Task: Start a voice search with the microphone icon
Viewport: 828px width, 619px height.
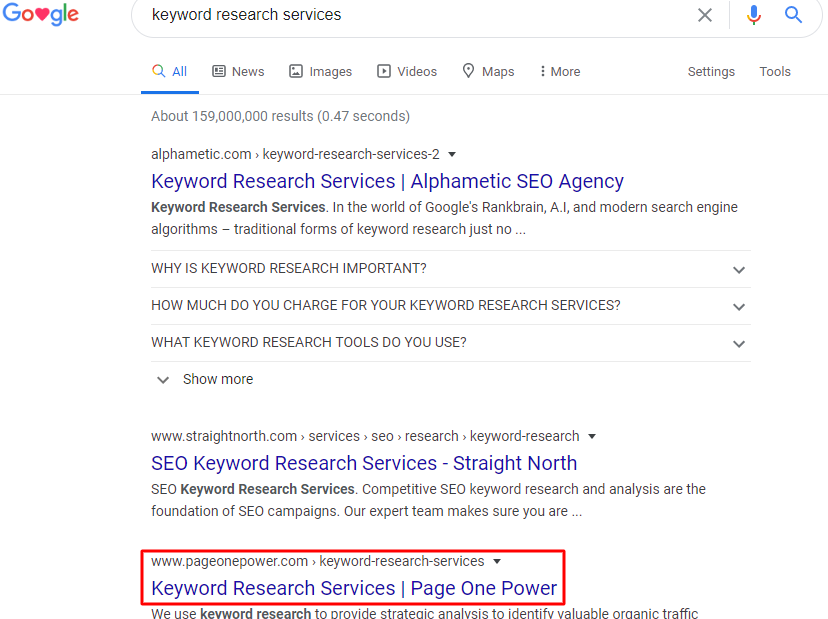Action: [x=754, y=15]
